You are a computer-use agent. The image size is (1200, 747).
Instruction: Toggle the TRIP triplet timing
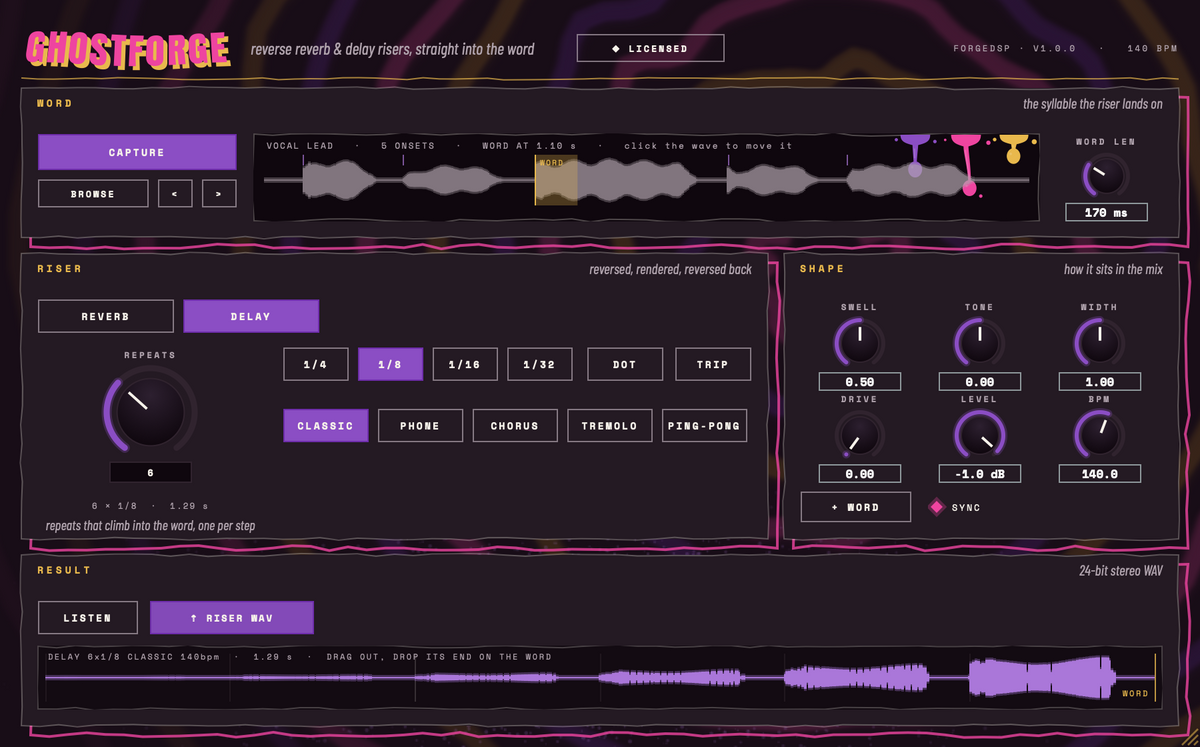713,364
